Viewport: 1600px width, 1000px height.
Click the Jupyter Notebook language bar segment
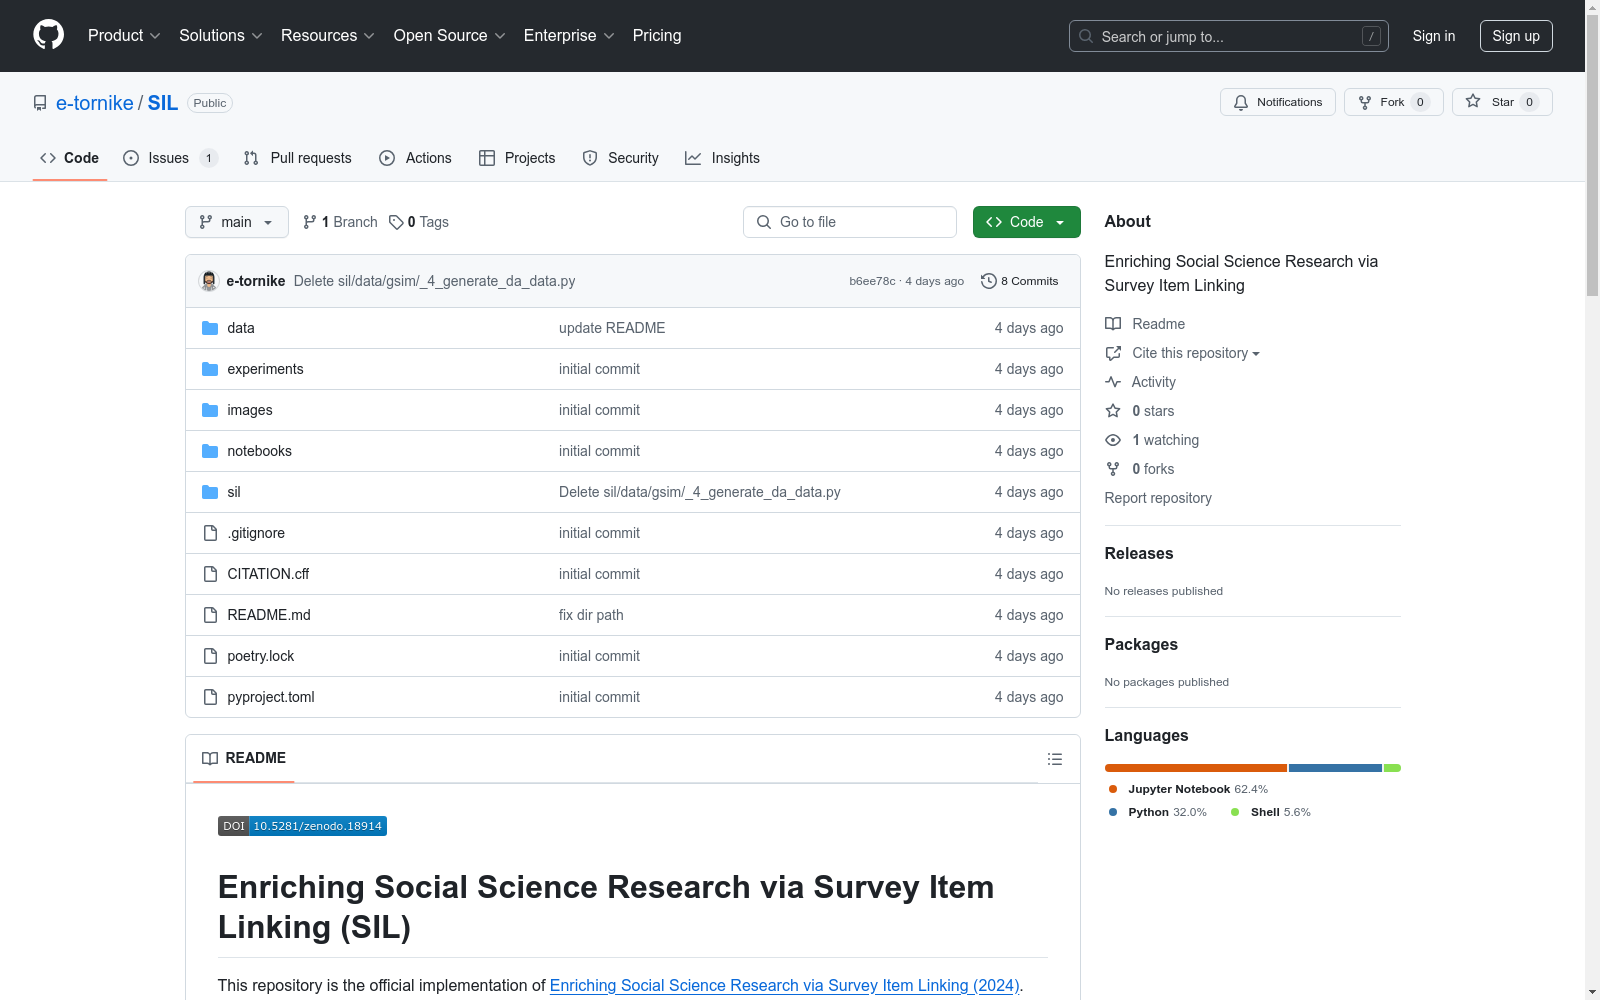click(1195, 768)
